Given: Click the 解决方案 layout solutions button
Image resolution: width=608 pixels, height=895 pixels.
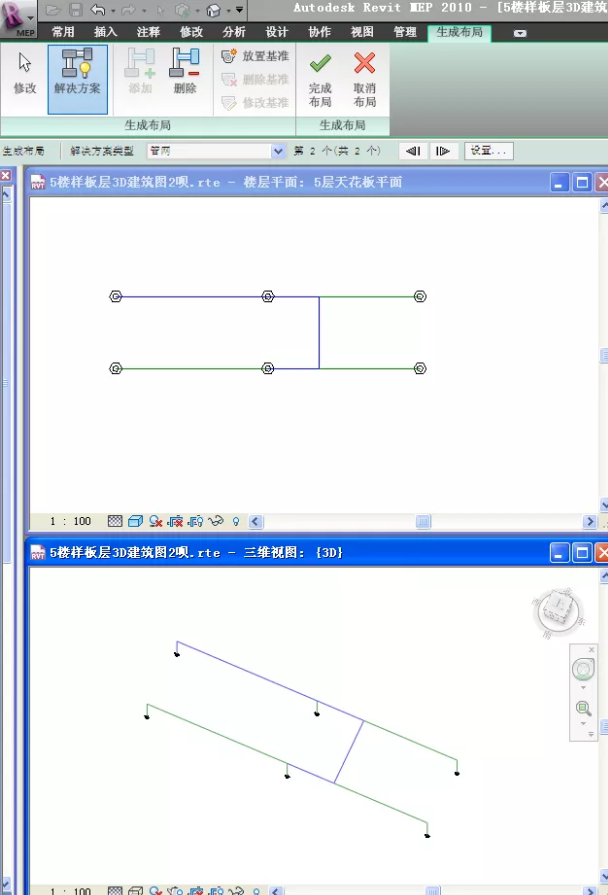Looking at the screenshot, I should (77, 79).
